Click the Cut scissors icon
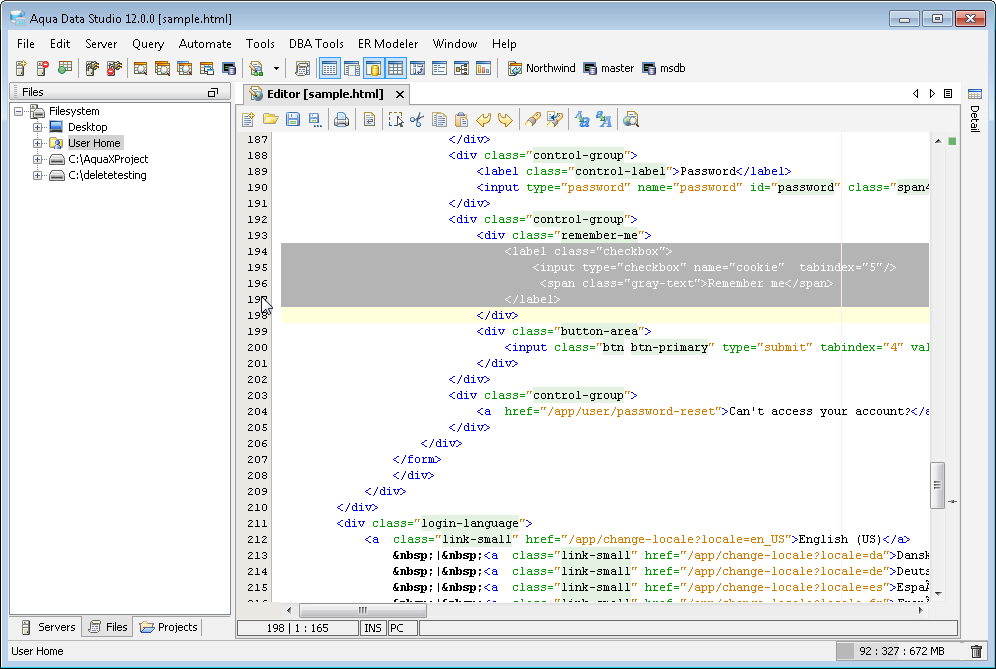 [417, 120]
